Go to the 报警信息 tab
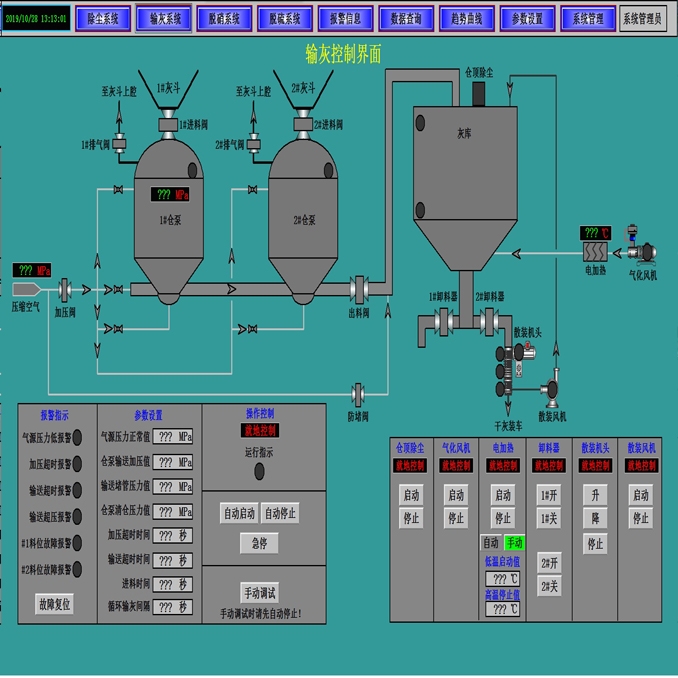 (x=345, y=19)
